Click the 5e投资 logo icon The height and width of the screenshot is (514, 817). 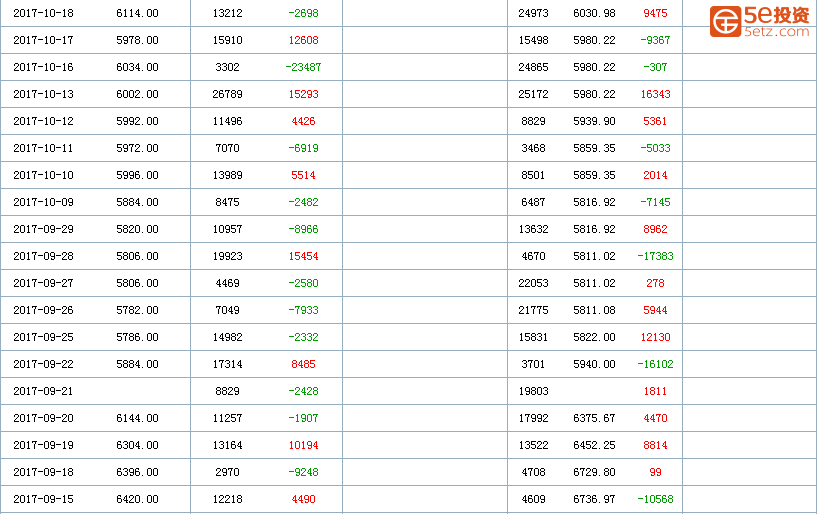[x=725, y=21]
